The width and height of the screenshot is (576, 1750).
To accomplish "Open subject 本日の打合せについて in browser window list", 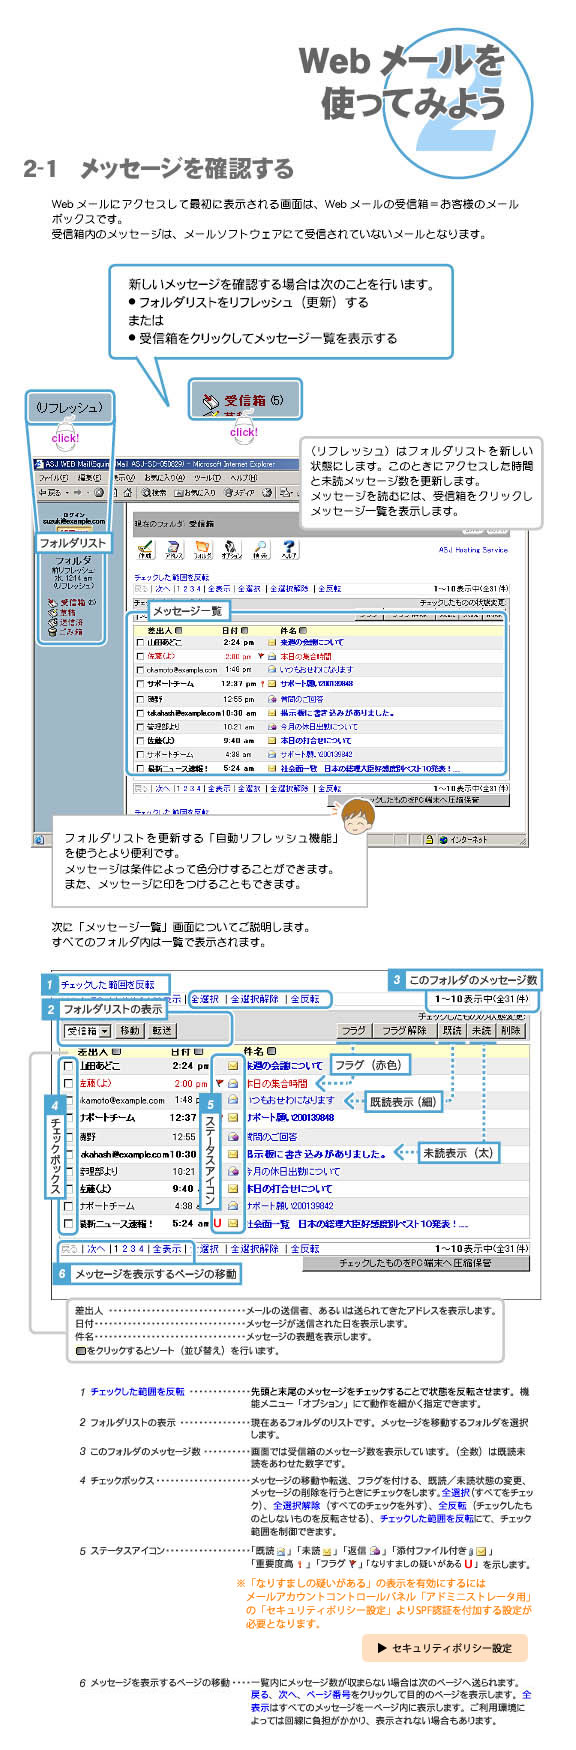I will coord(315,740).
